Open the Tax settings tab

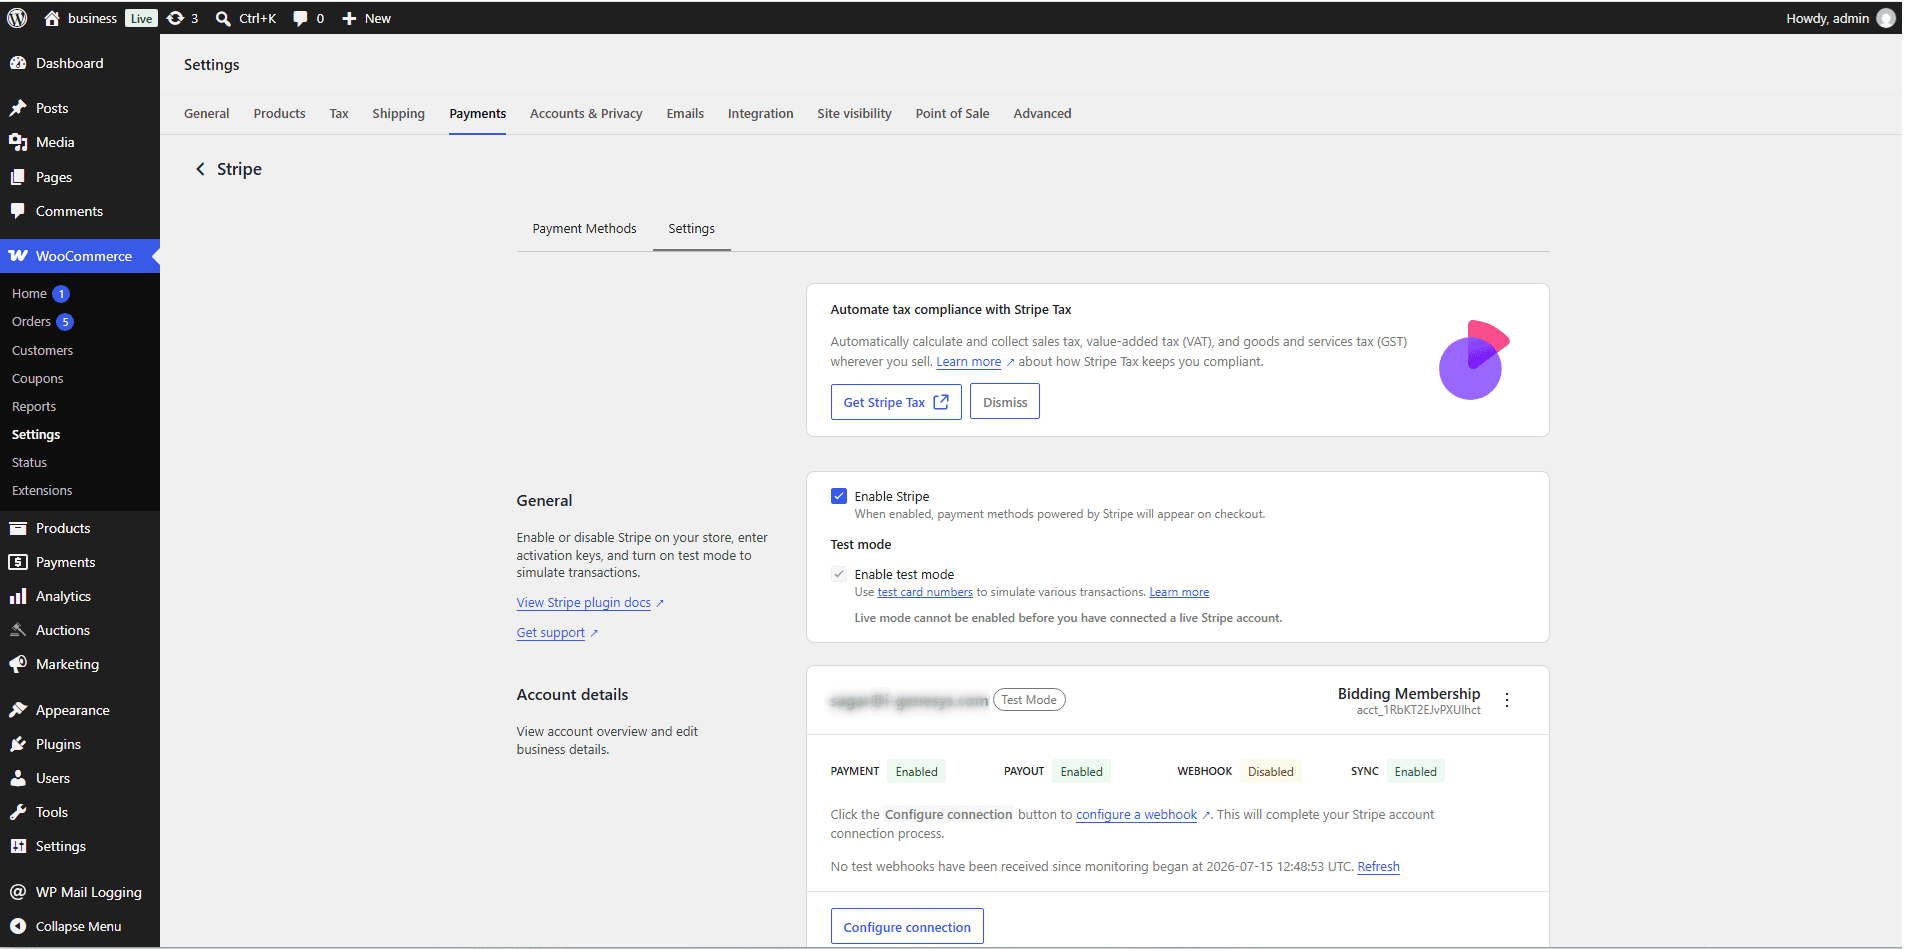click(x=339, y=113)
